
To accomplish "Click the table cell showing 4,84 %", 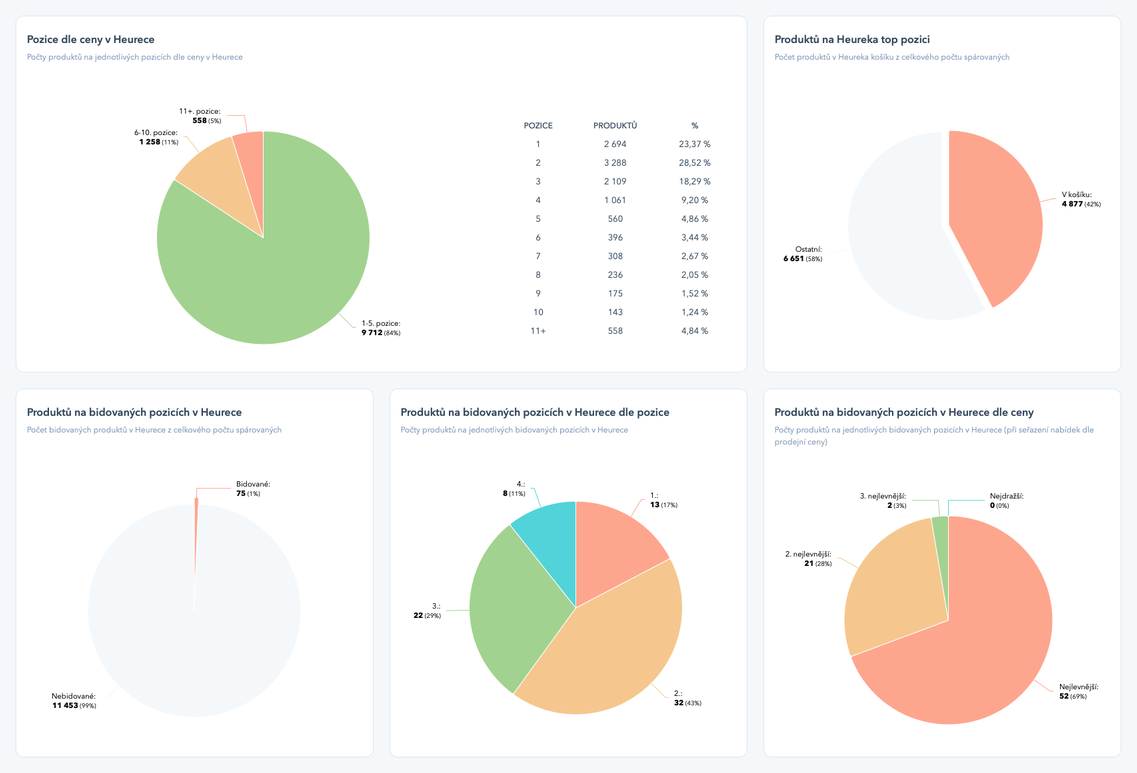I will 695,331.
